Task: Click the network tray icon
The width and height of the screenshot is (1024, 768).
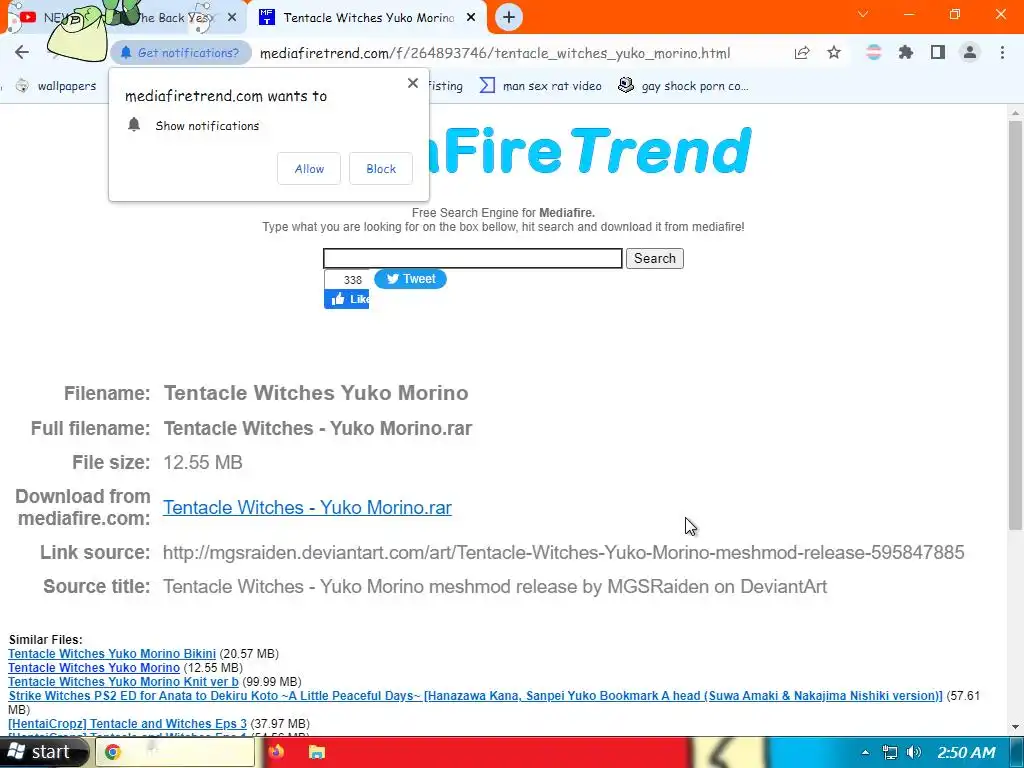Action: coord(889,752)
